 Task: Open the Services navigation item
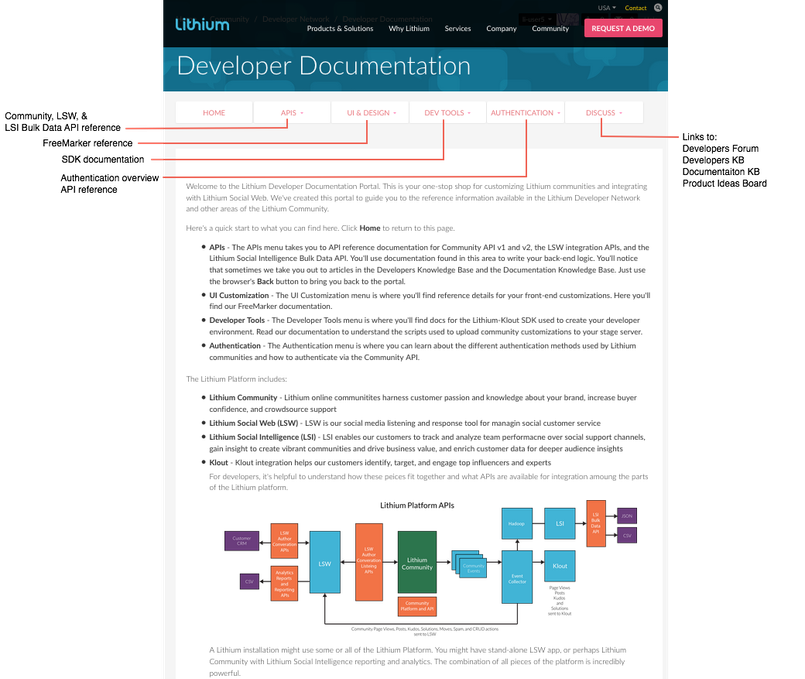[x=457, y=29]
